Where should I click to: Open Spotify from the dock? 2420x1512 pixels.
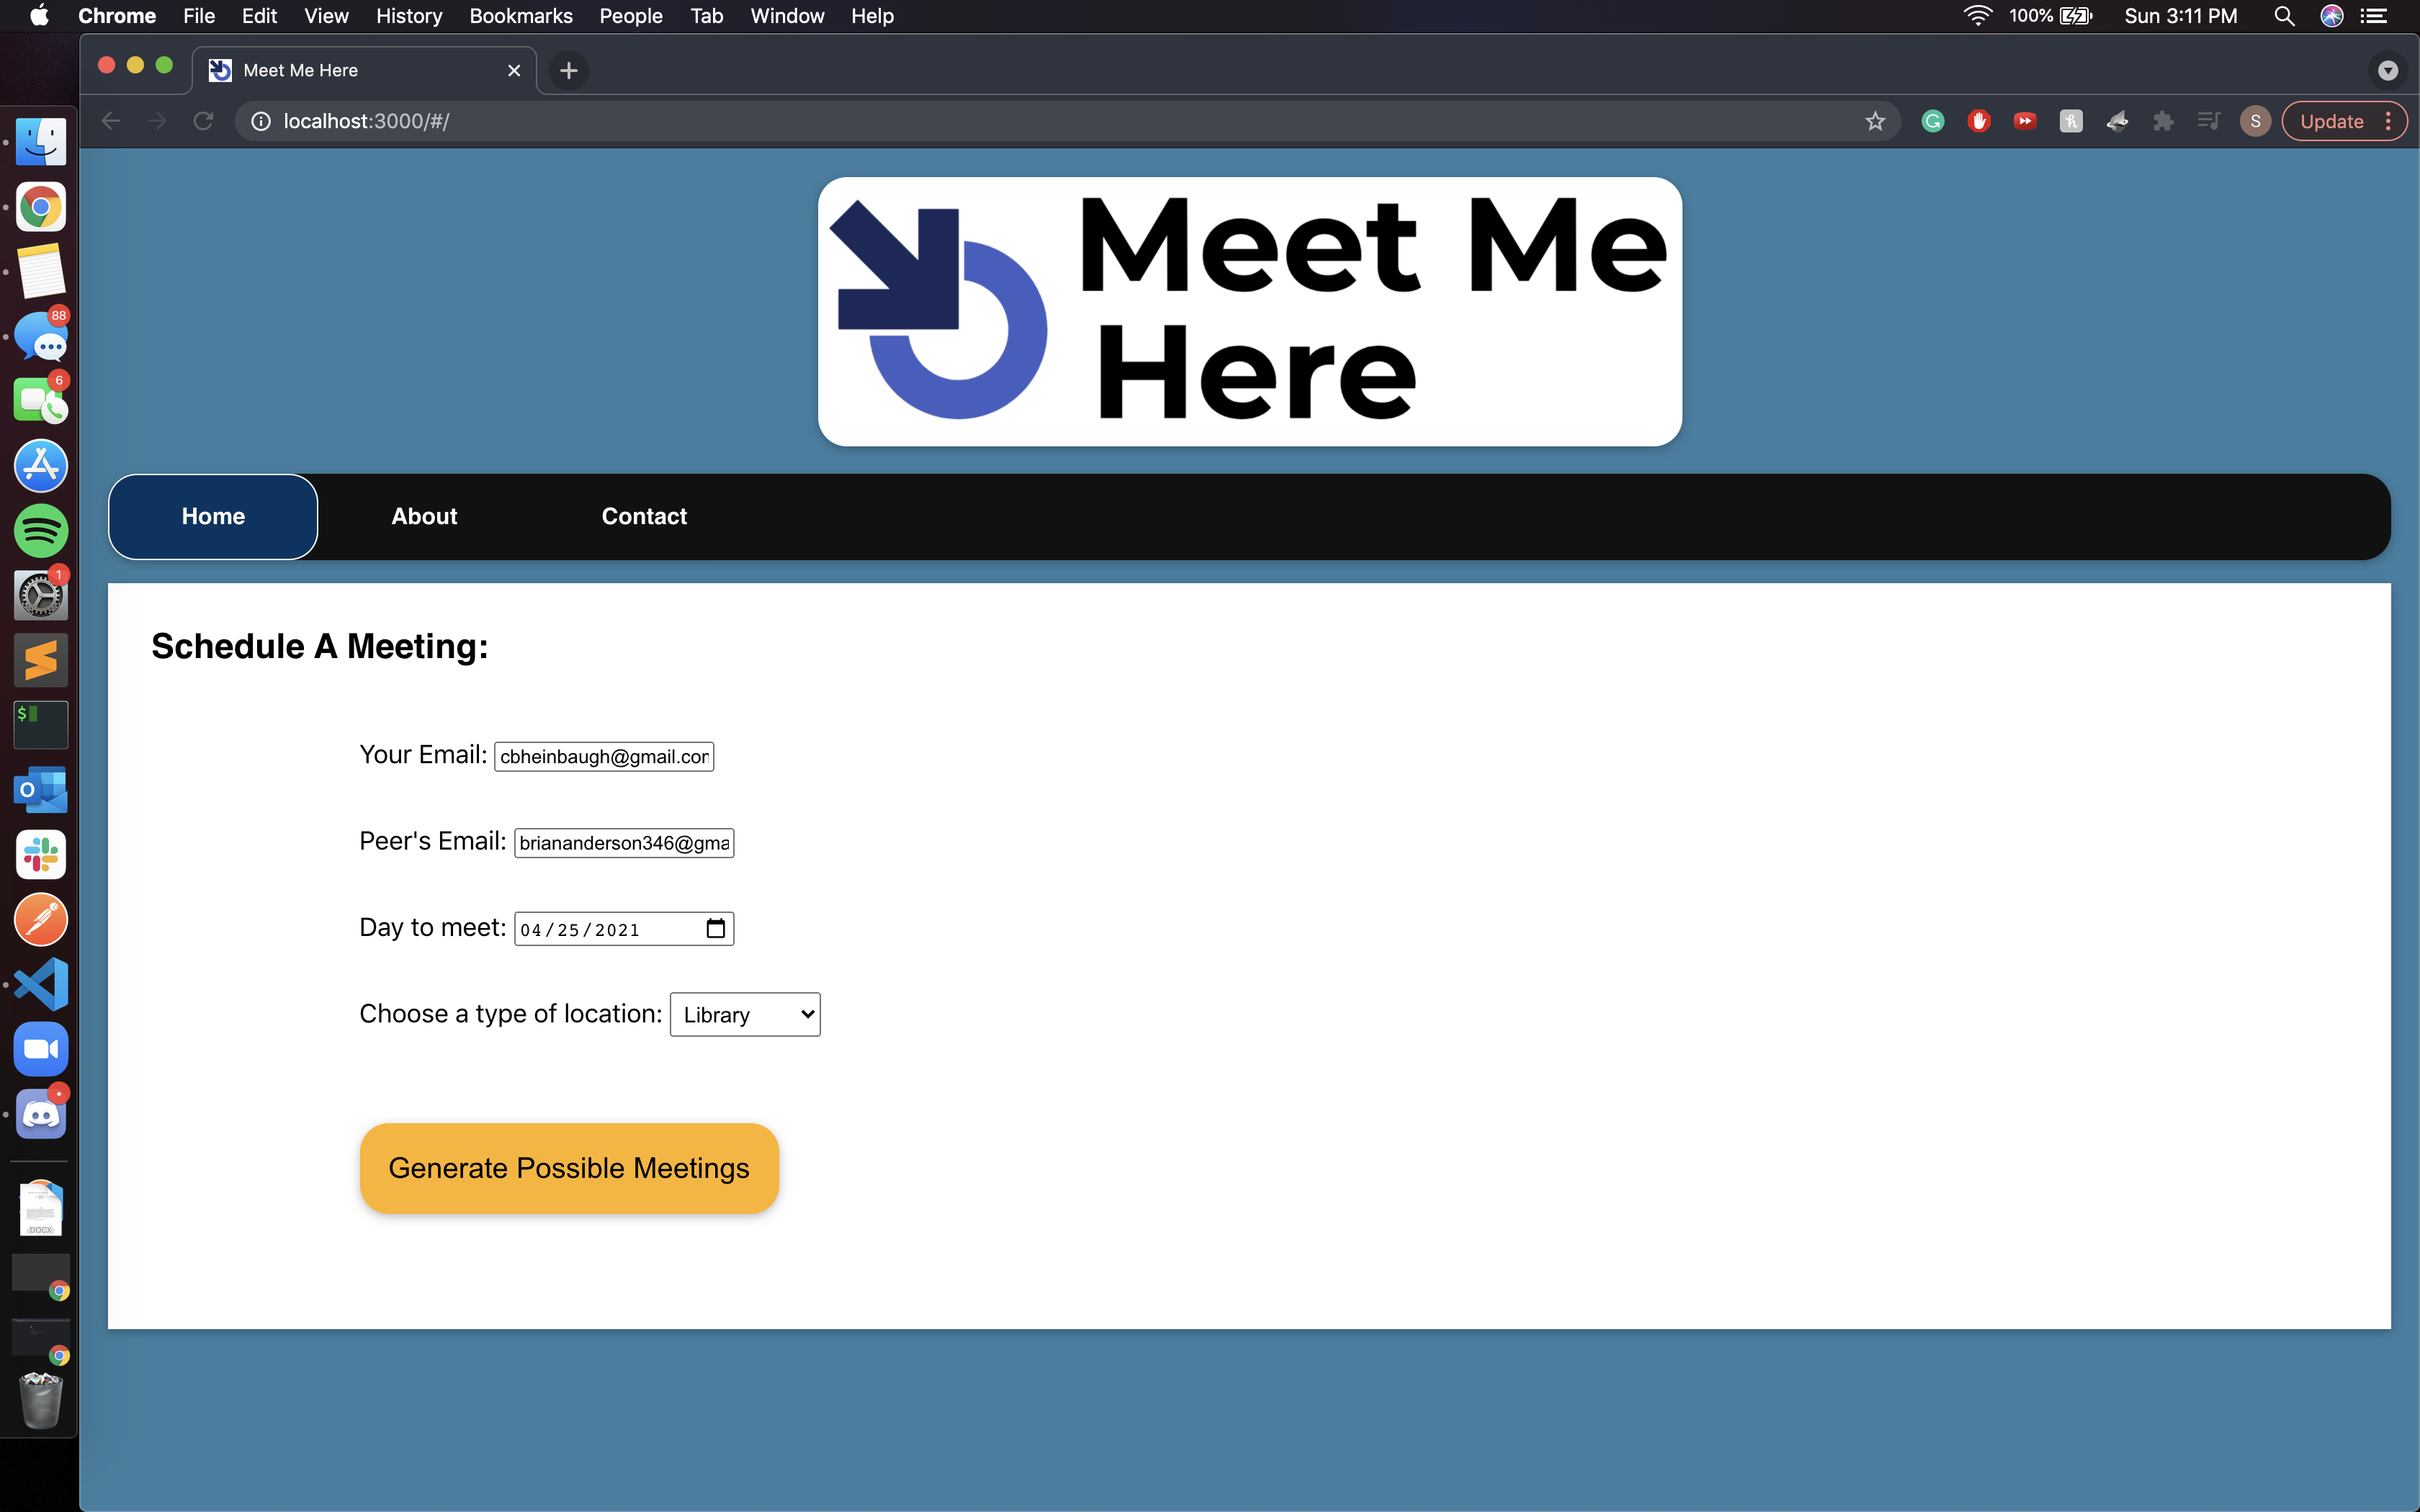tap(40, 530)
